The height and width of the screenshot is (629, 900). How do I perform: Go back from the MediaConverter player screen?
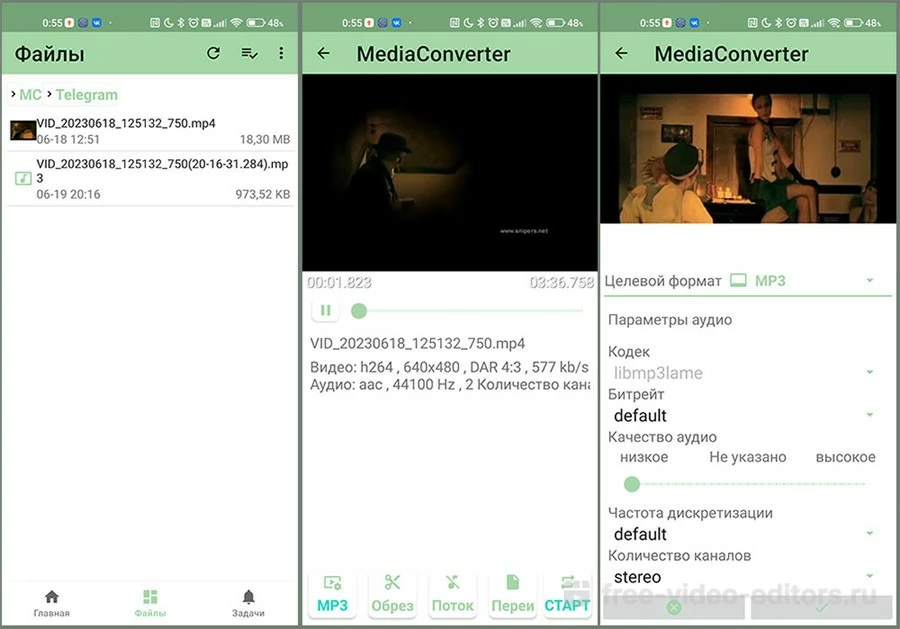pyautogui.click(x=324, y=53)
